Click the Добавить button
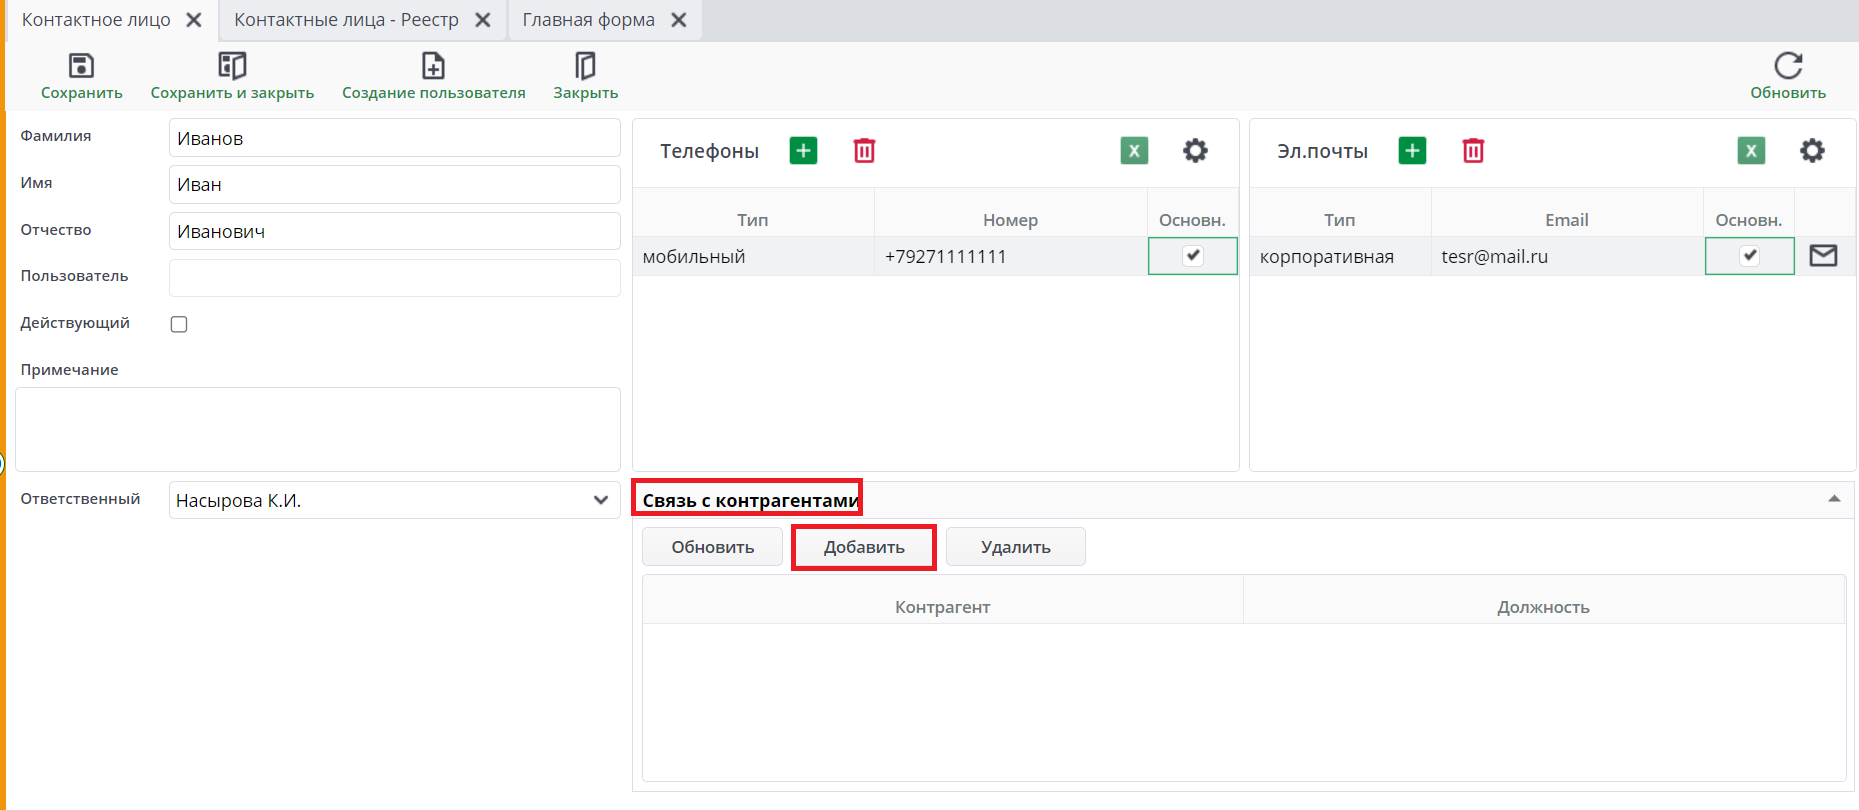This screenshot has width=1859, height=810. click(x=864, y=547)
